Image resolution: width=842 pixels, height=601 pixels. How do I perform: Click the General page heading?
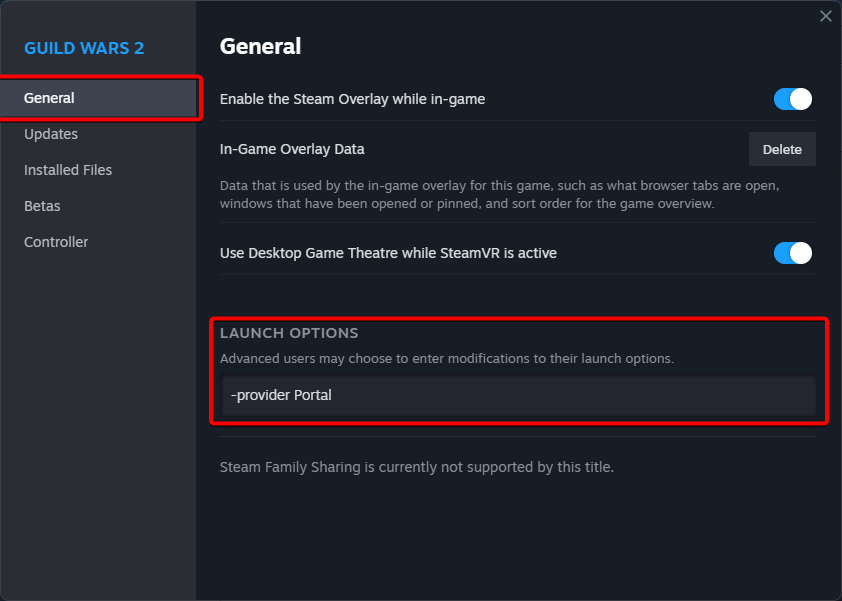click(x=260, y=46)
